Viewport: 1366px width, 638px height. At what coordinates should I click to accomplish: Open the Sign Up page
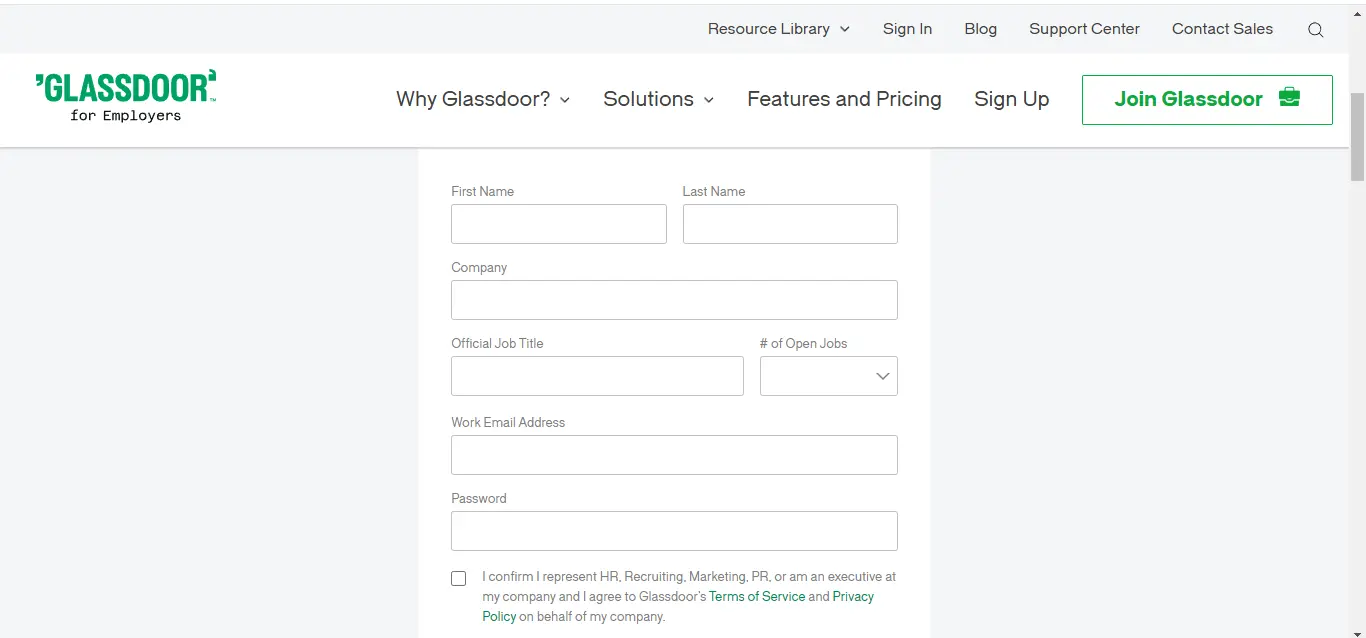click(1012, 99)
